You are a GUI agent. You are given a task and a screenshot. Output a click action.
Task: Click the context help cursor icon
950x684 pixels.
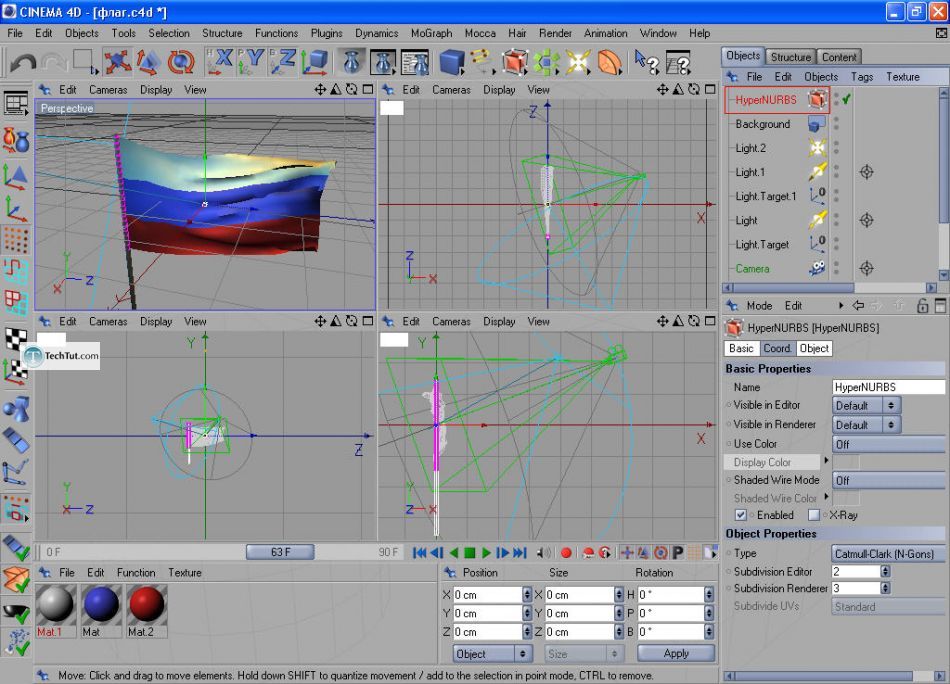tap(646, 62)
